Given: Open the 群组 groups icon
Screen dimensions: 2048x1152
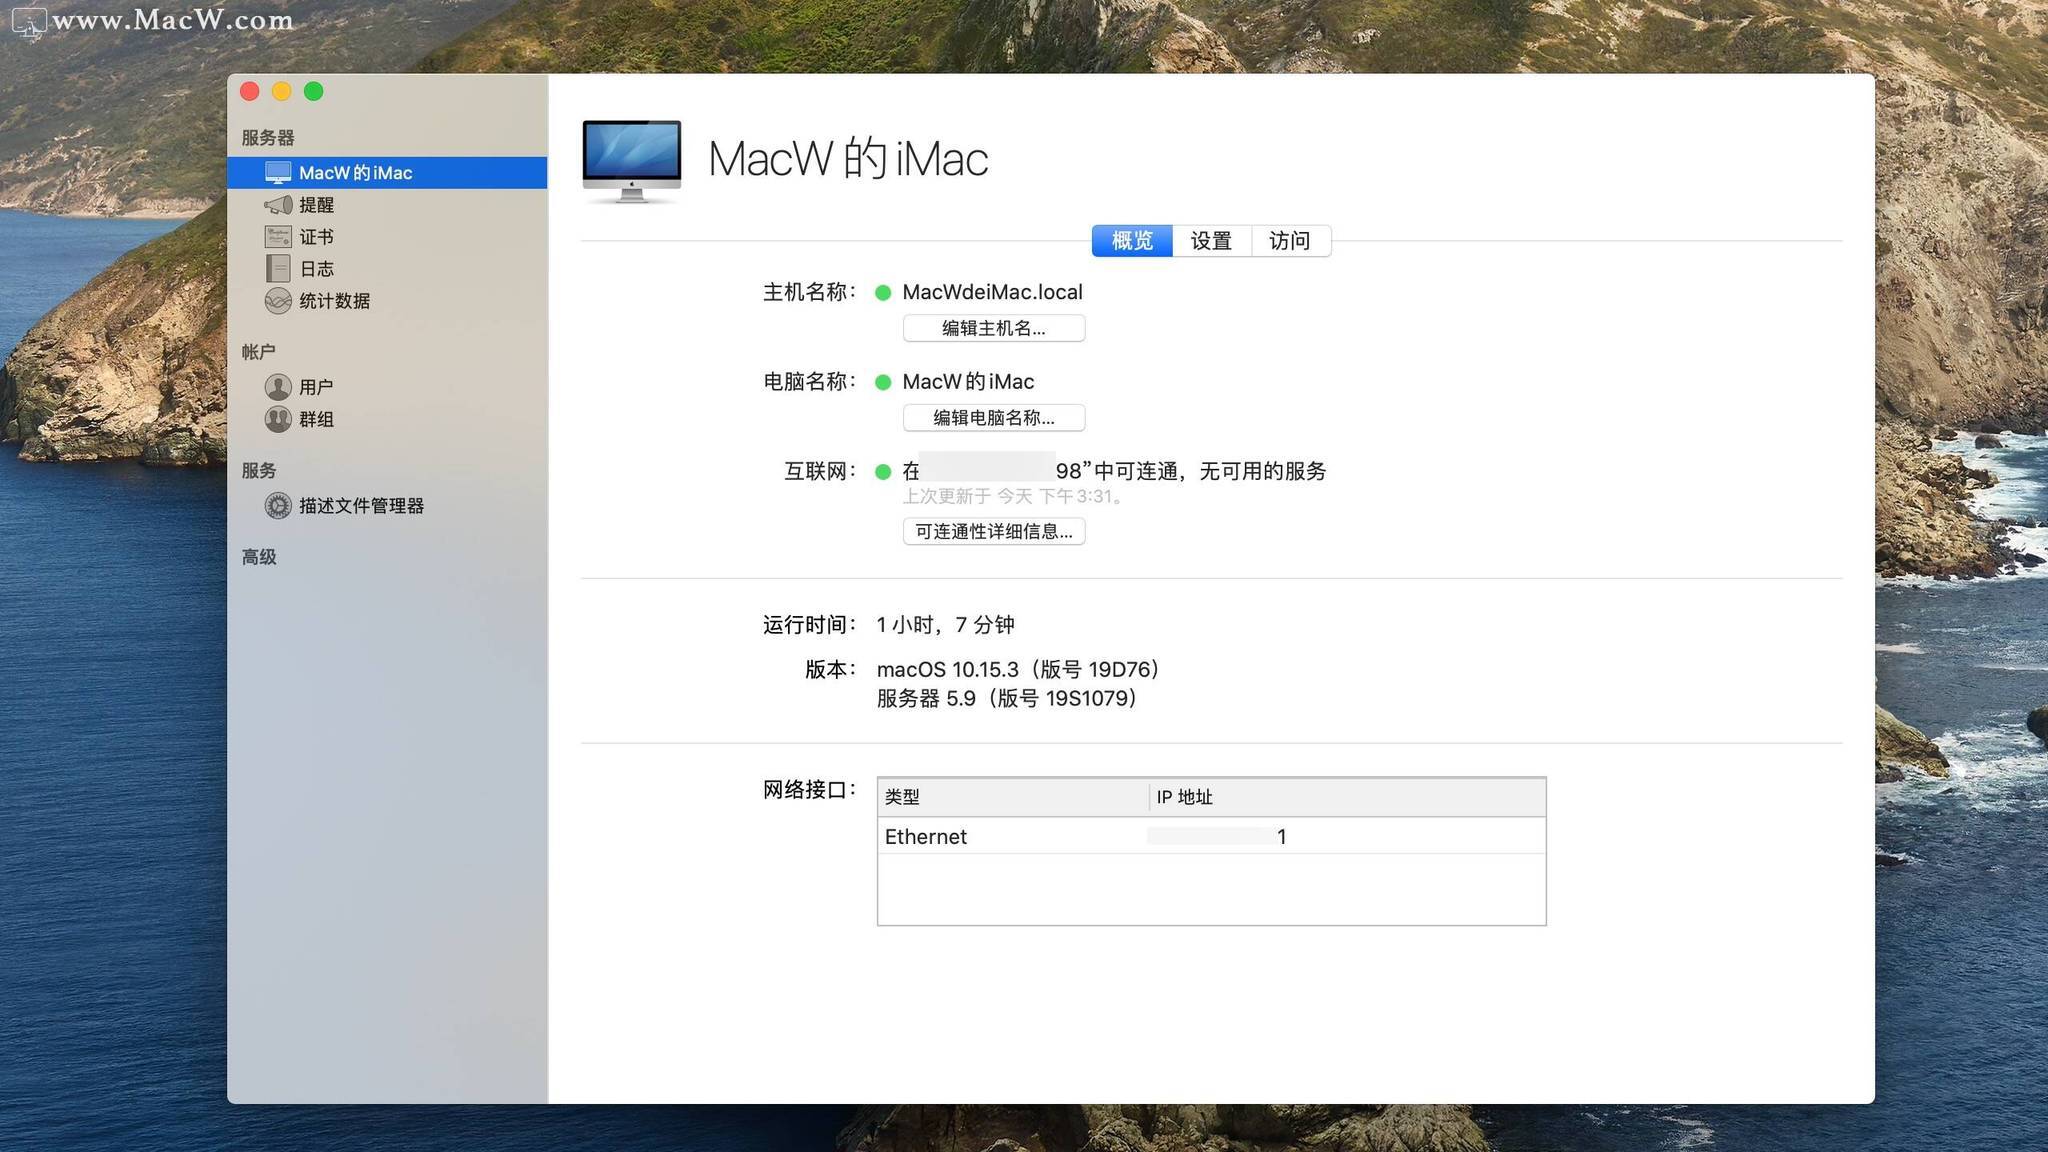Looking at the screenshot, I should point(278,419).
